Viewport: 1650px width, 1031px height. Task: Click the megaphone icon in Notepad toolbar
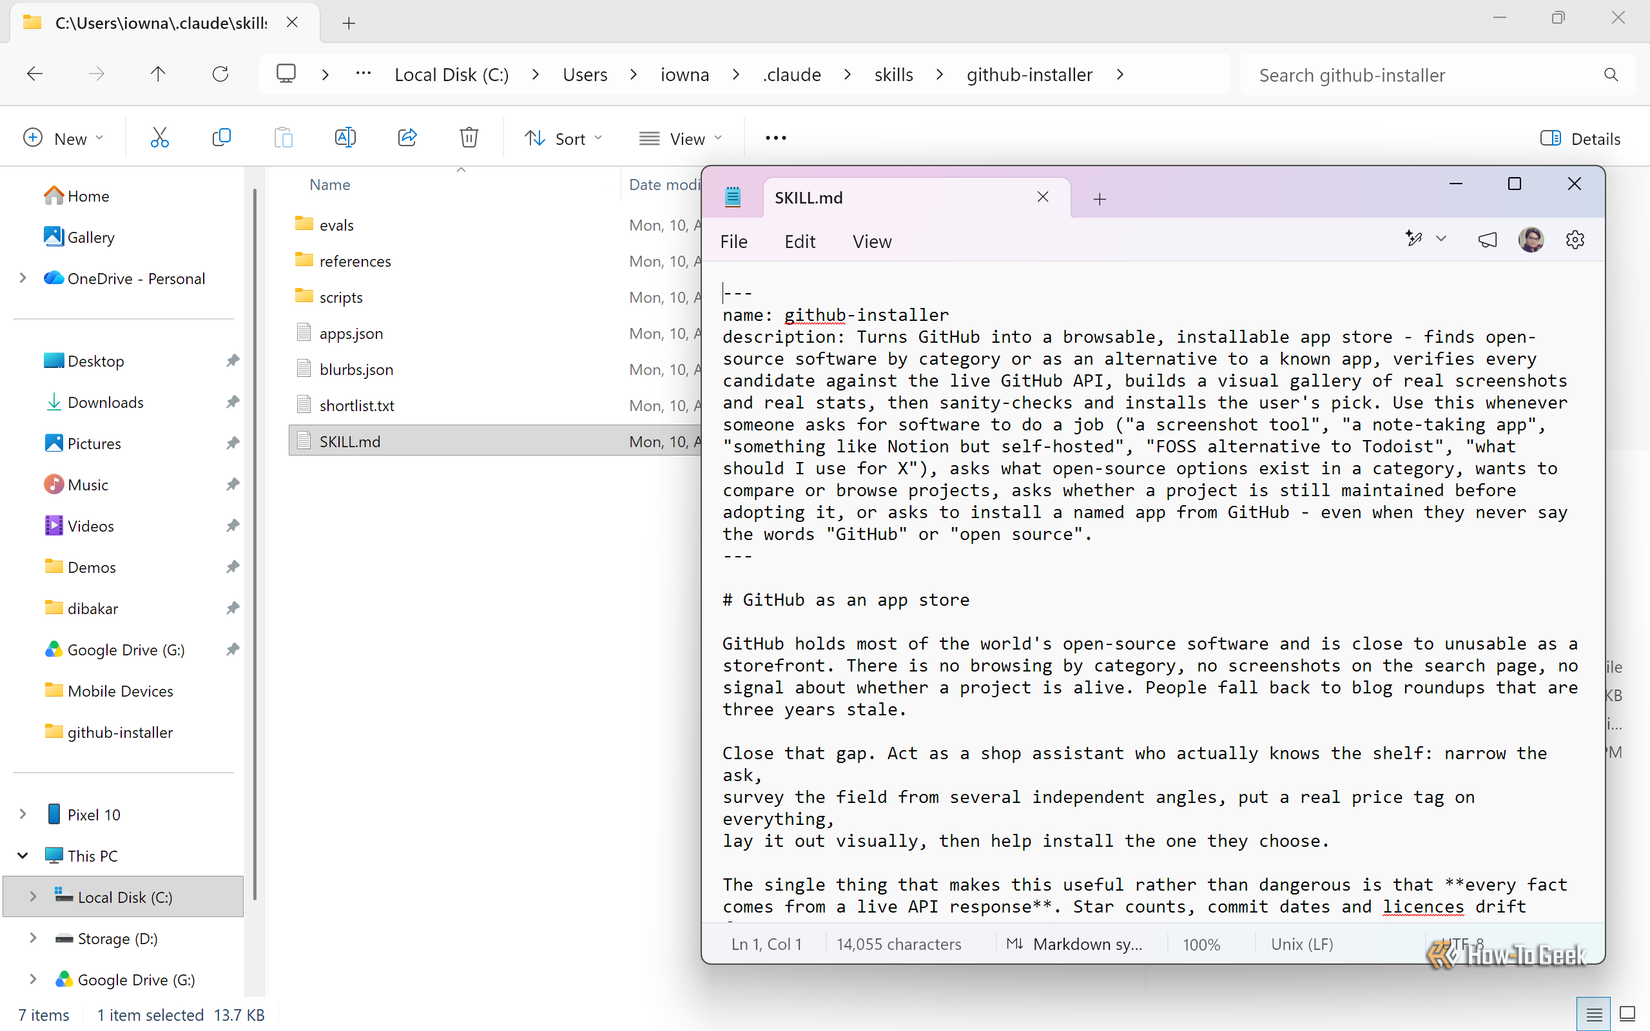click(x=1487, y=240)
